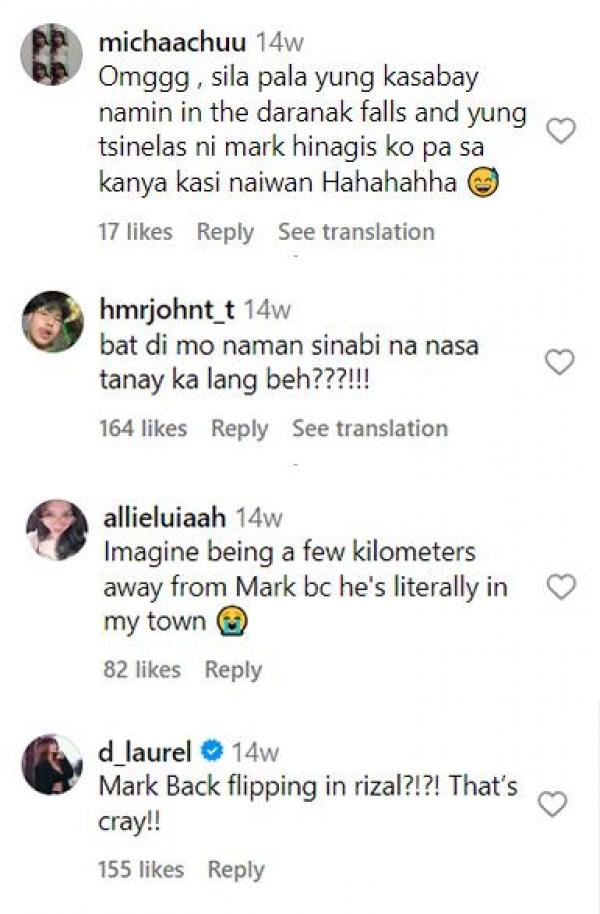Show the 17 likes list
This screenshot has width=600, height=914.
click(x=135, y=232)
